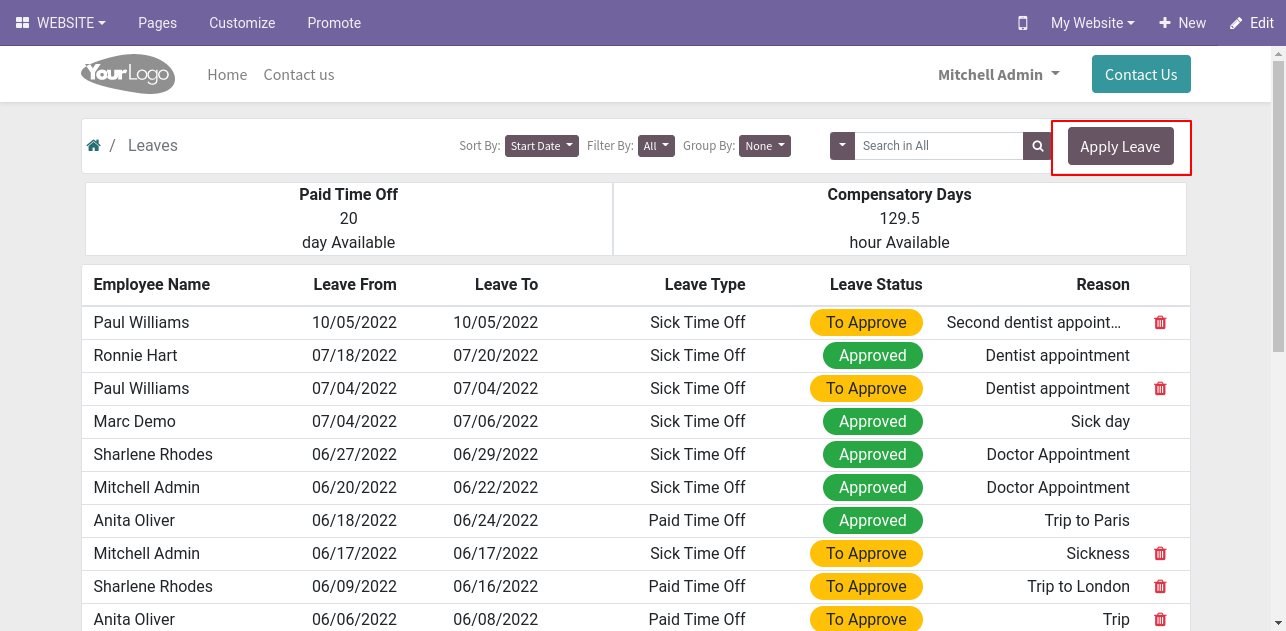Screen dimensions: 1286x631
Task: Go to the Home nav link
Action: (227, 75)
